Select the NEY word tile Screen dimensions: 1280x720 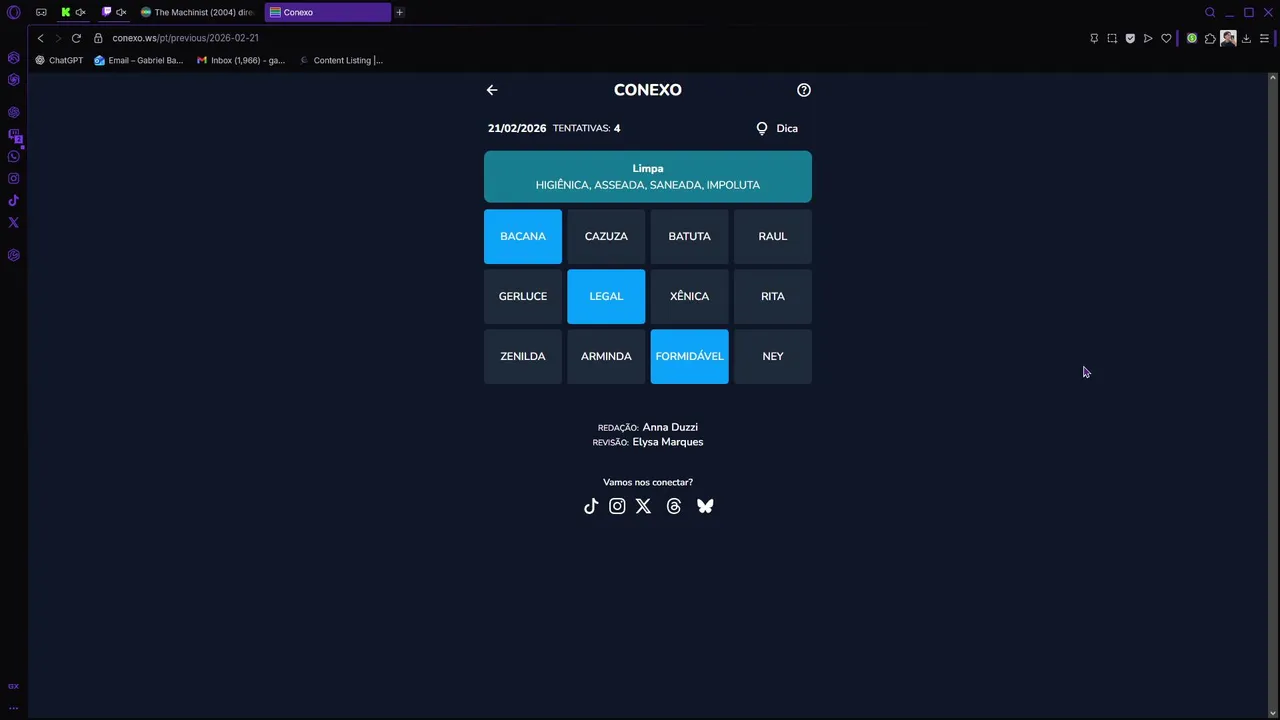pyautogui.click(x=773, y=356)
